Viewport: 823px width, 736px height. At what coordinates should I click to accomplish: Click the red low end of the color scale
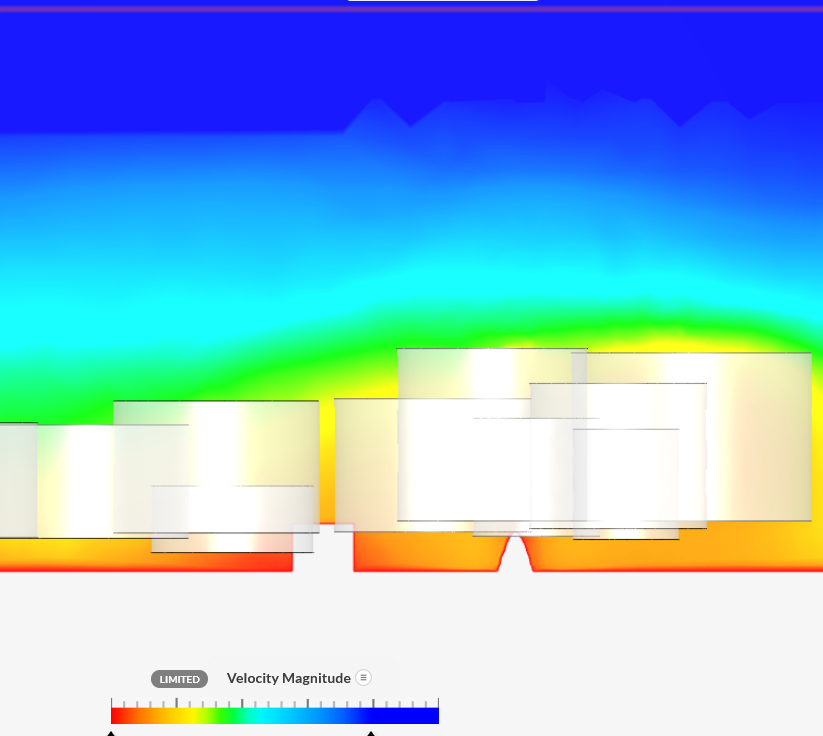coord(120,714)
